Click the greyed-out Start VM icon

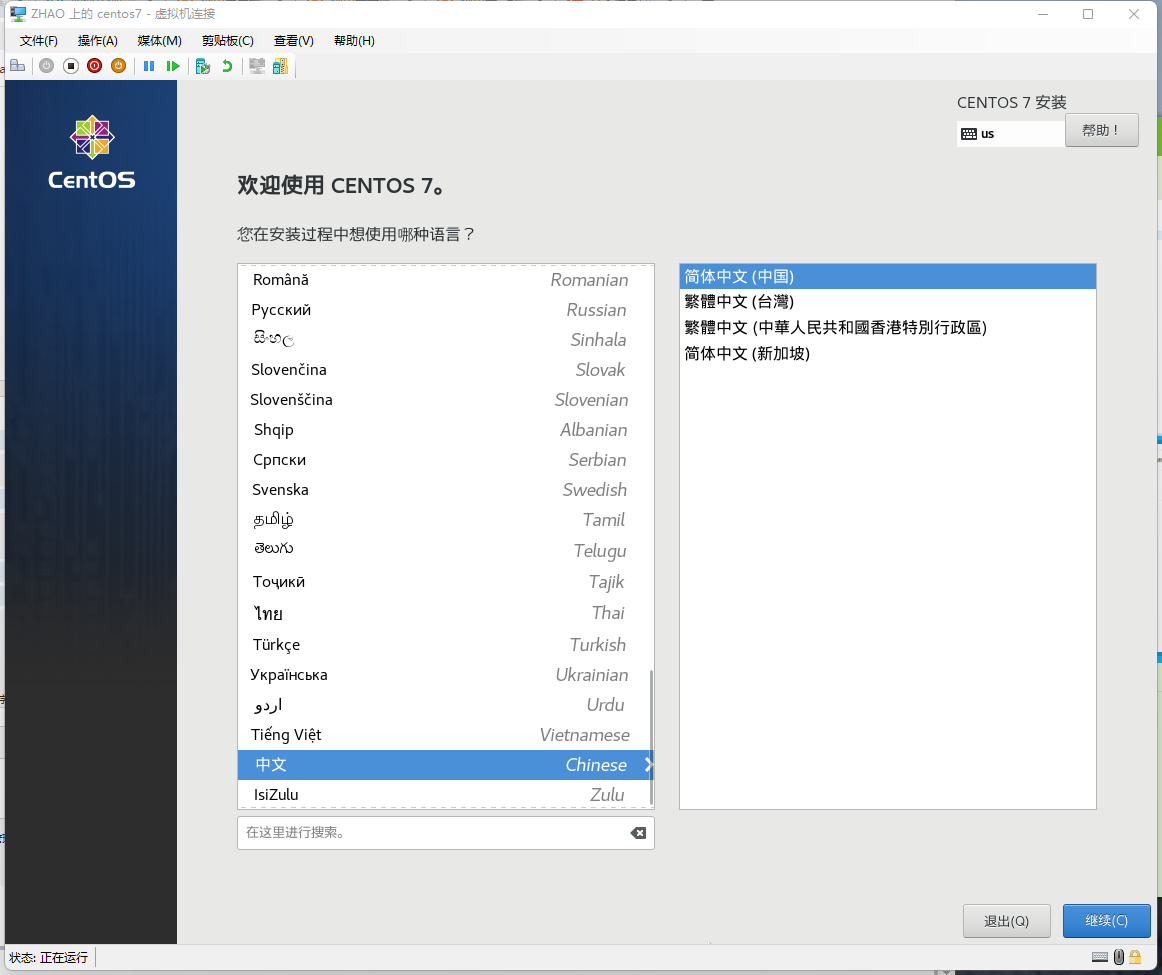(x=47, y=66)
